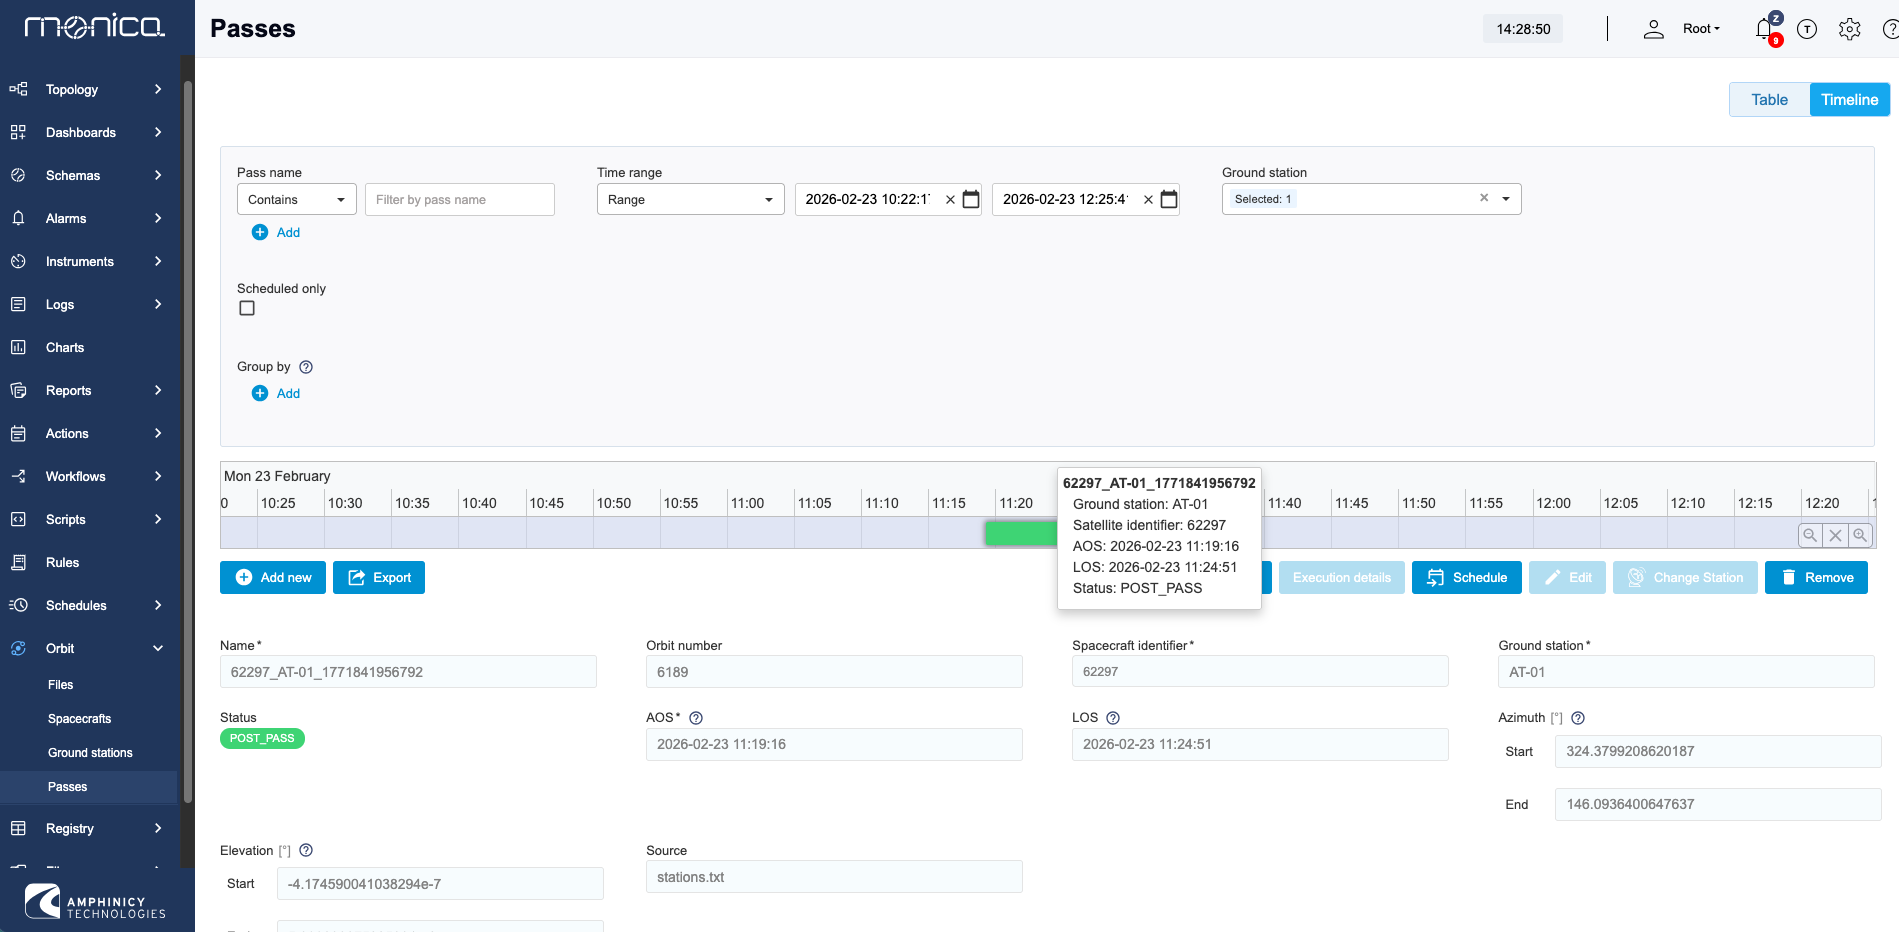The image size is (1899, 932).
Task: Click the Rules sidebar icon
Action: click(18, 562)
